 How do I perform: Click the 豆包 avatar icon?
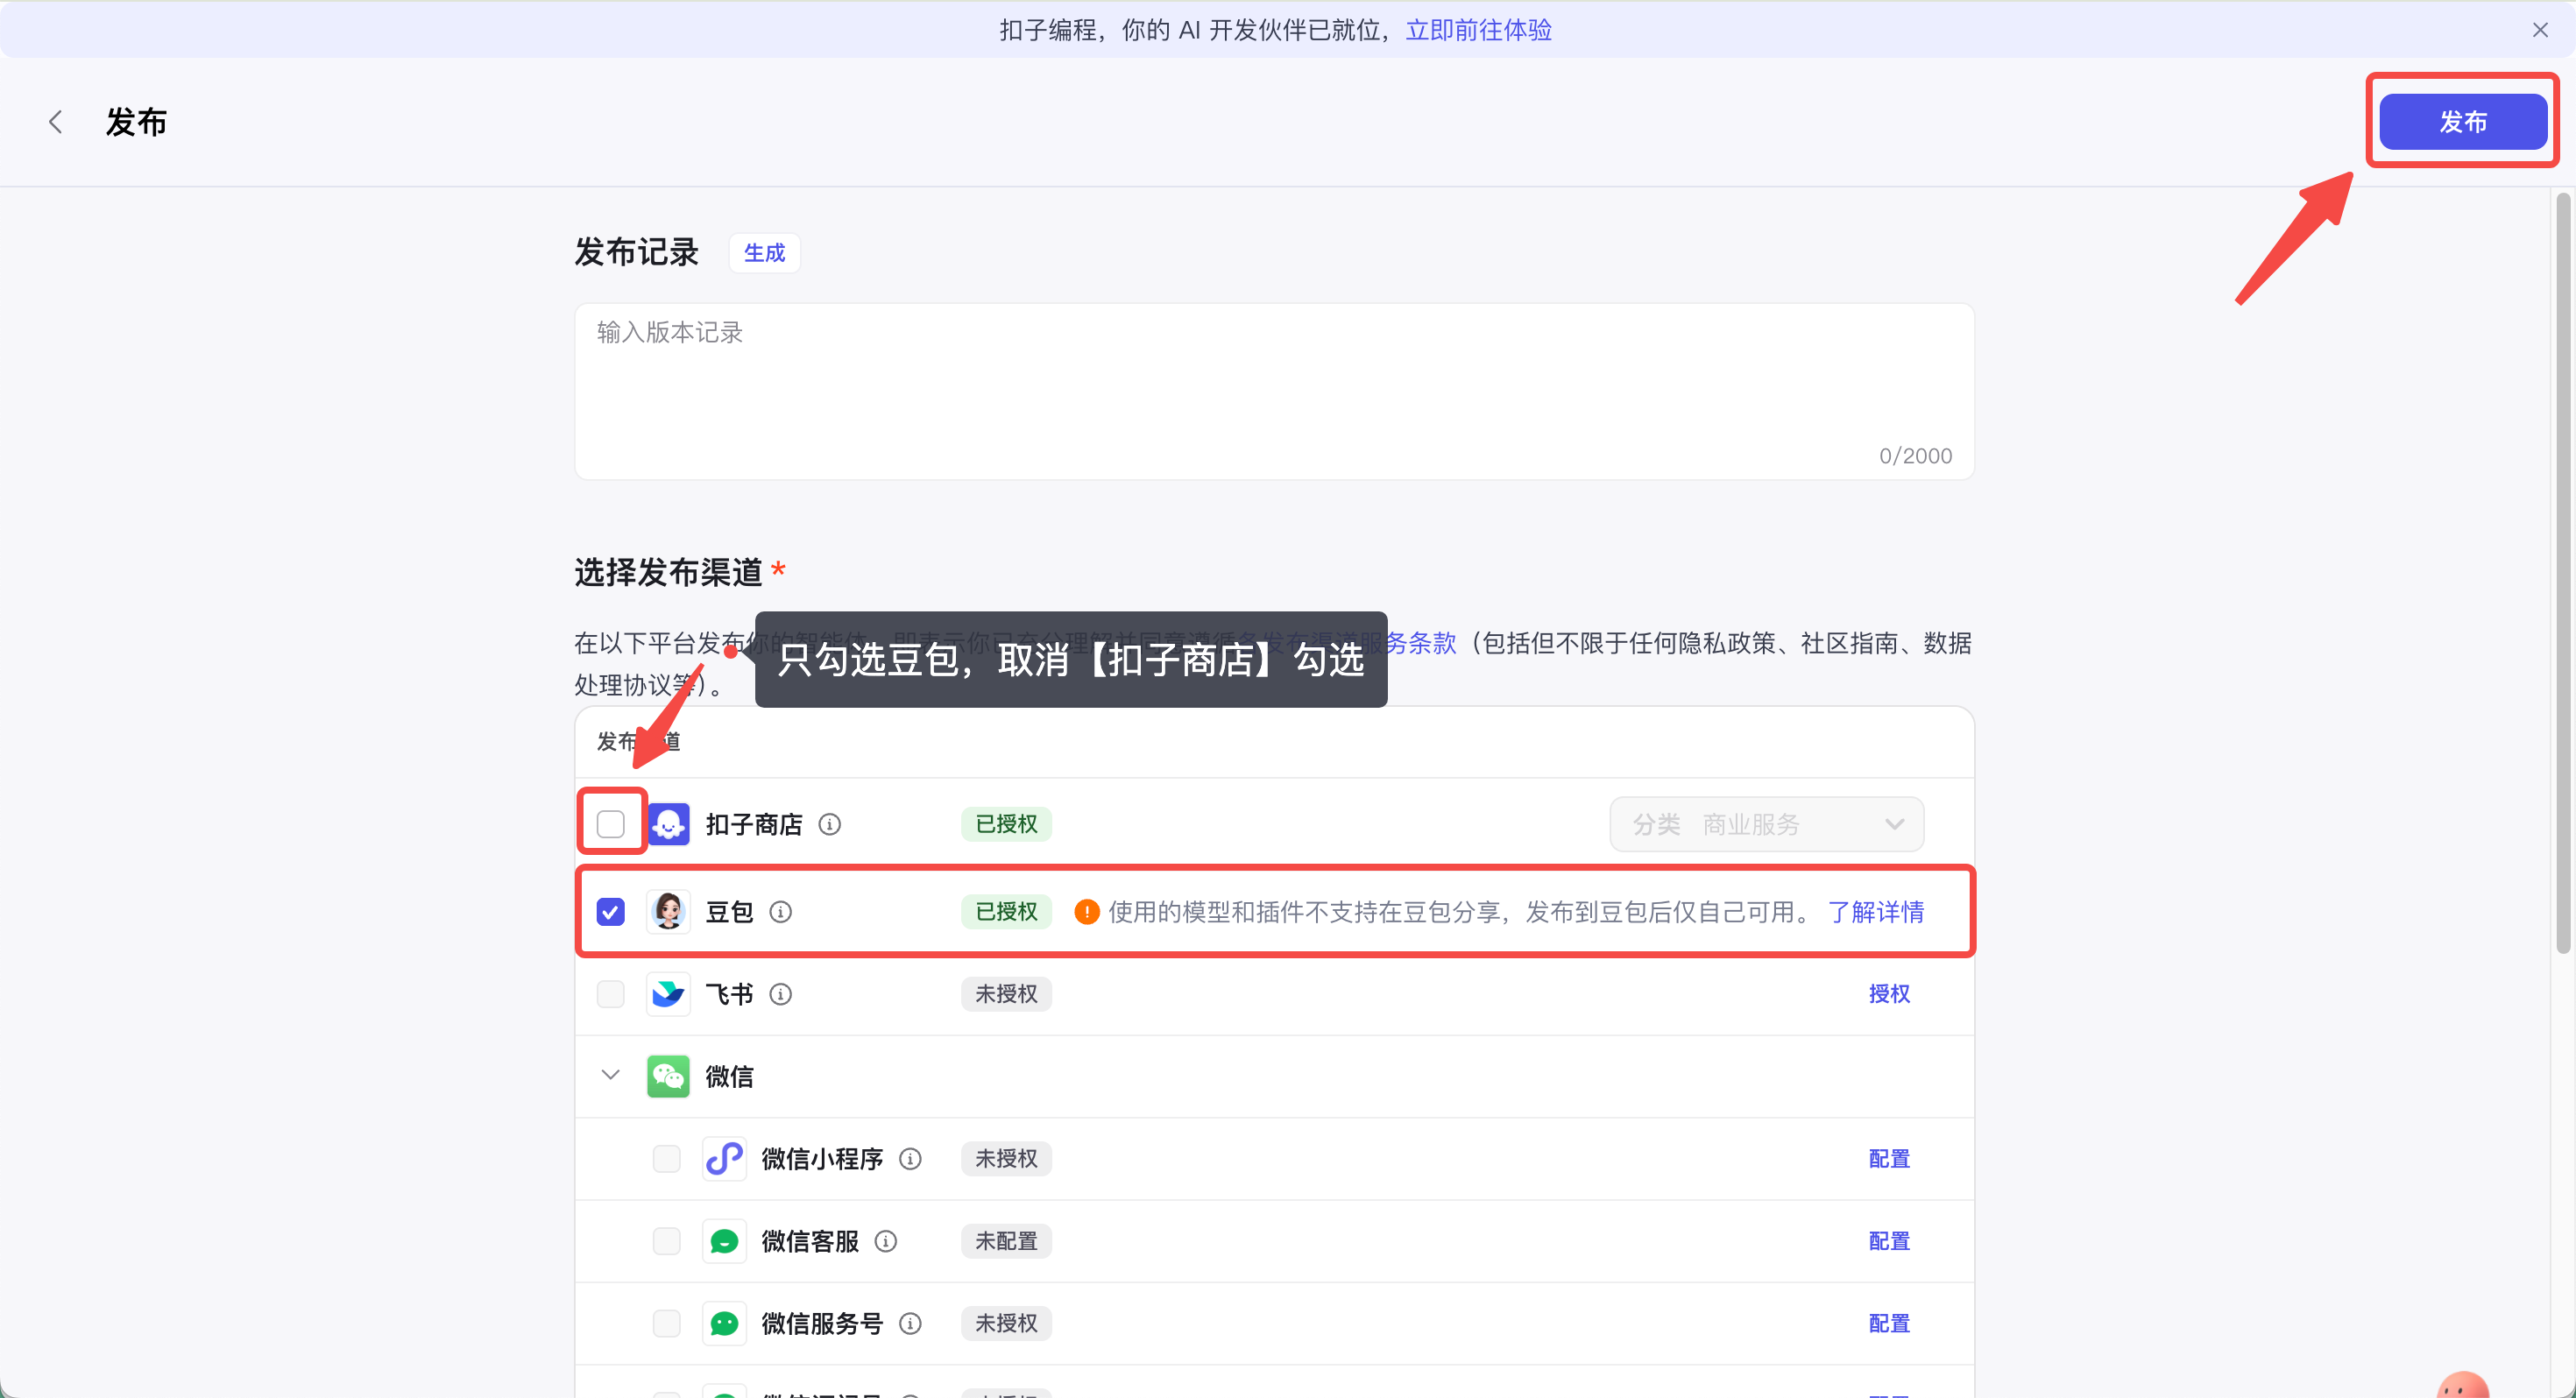point(668,911)
